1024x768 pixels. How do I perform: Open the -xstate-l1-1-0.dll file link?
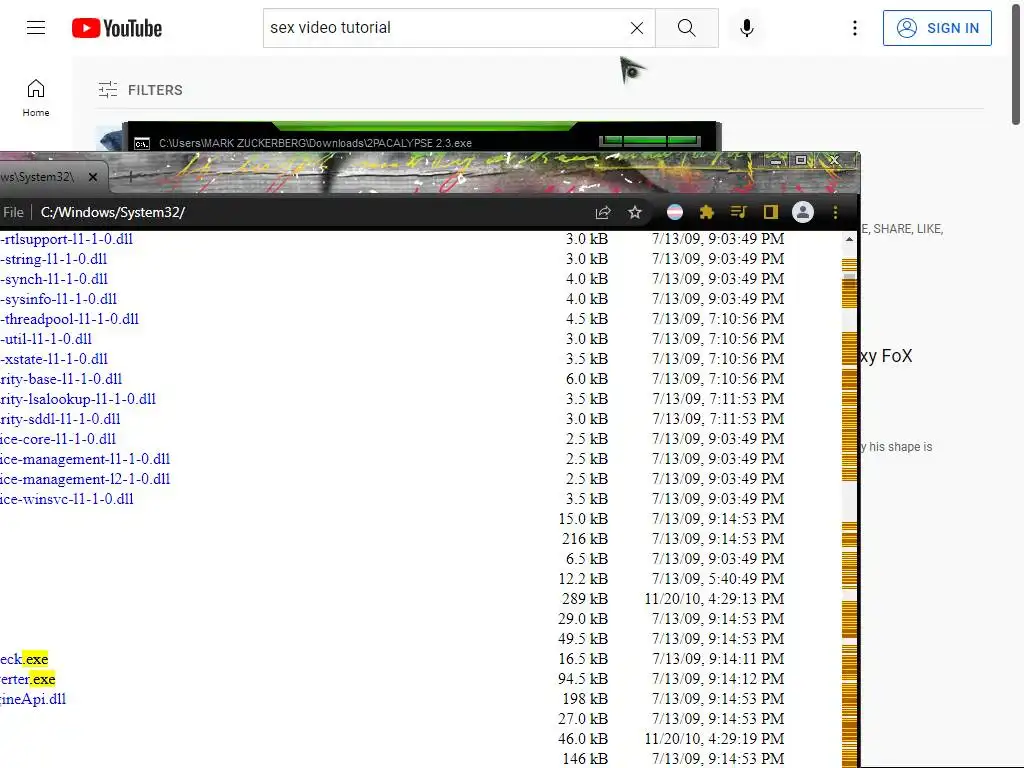54,359
